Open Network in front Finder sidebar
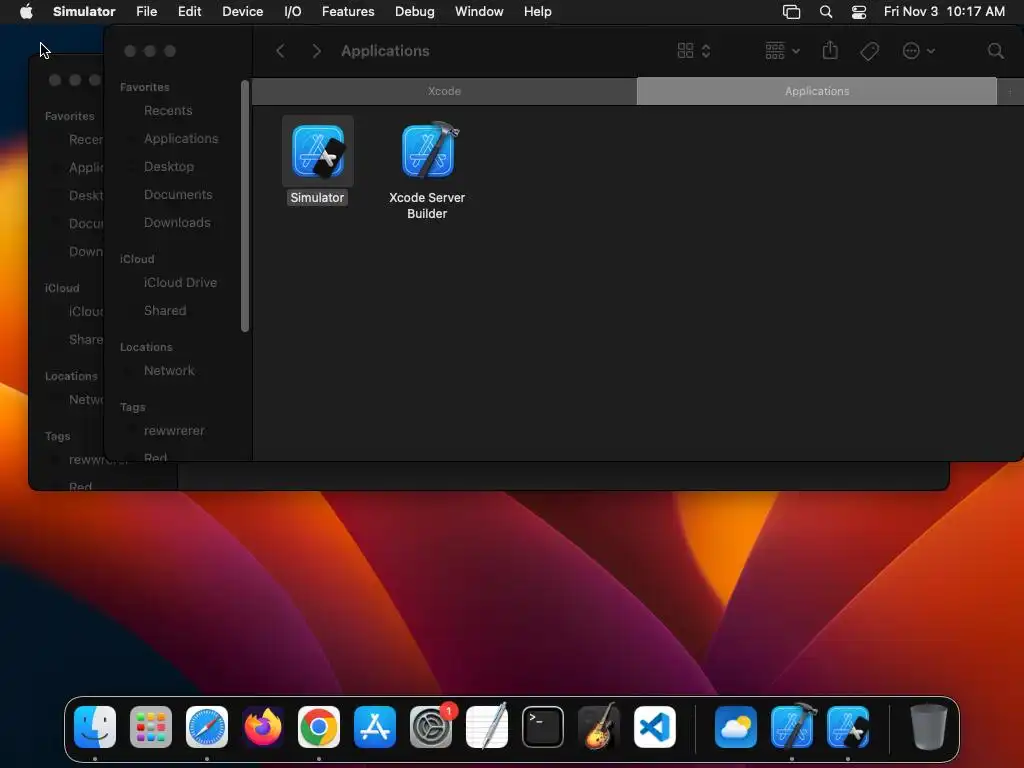The width and height of the screenshot is (1024, 768). (x=169, y=371)
